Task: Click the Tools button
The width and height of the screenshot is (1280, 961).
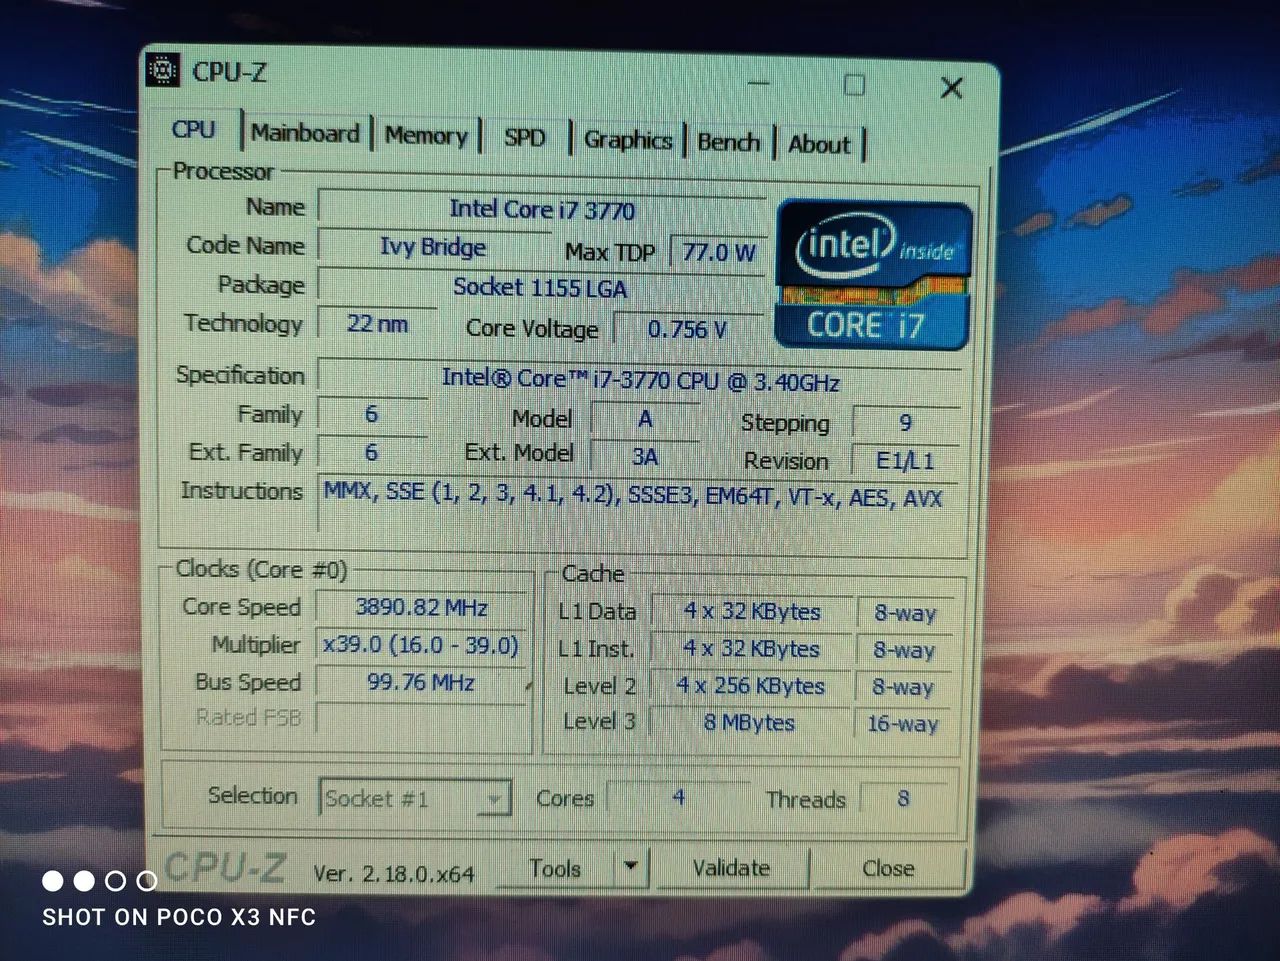Action: click(x=555, y=868)
